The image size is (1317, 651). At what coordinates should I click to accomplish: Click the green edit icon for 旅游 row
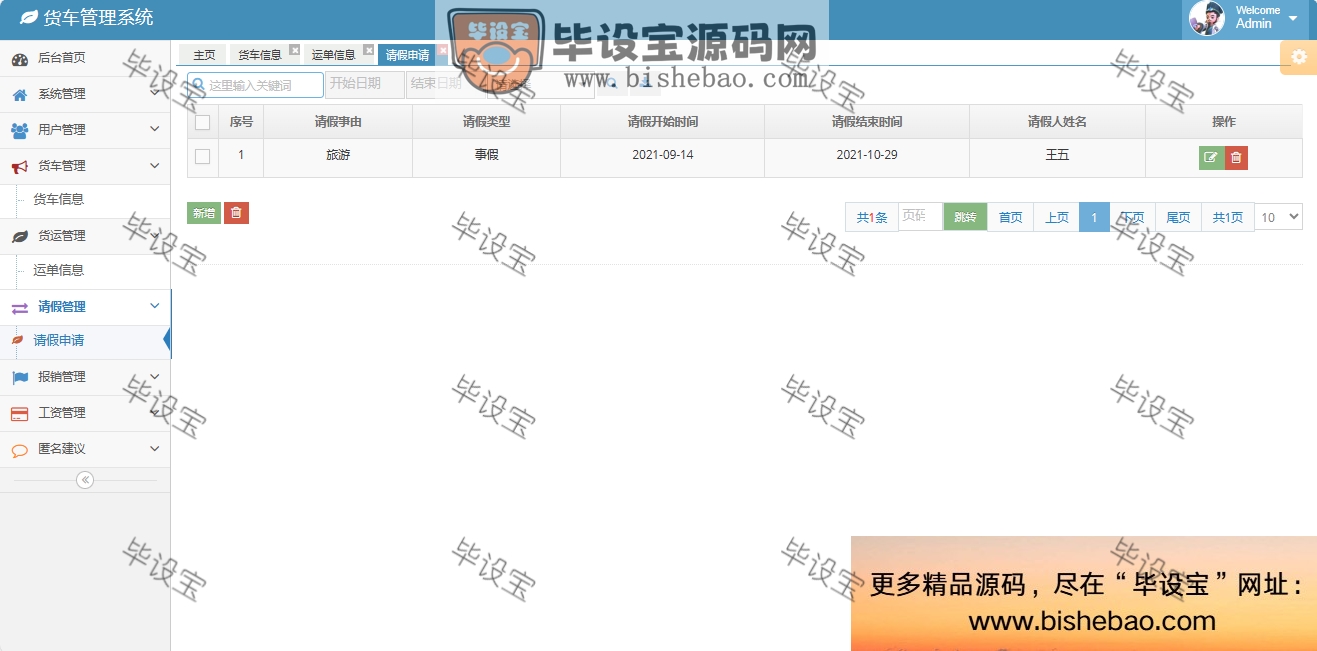click(x=1211, y=158)
